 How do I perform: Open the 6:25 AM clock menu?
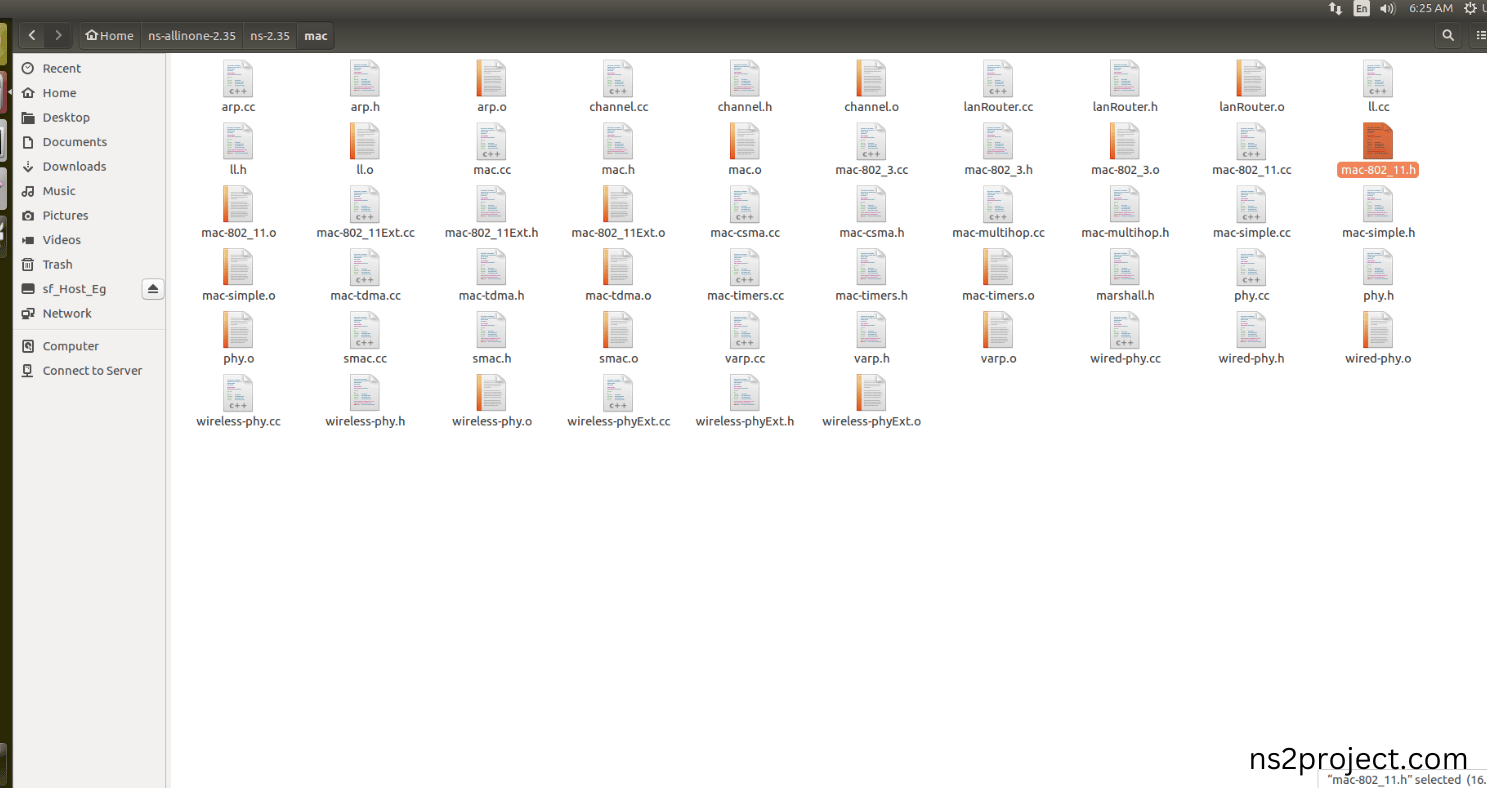tap(1431, 8)
